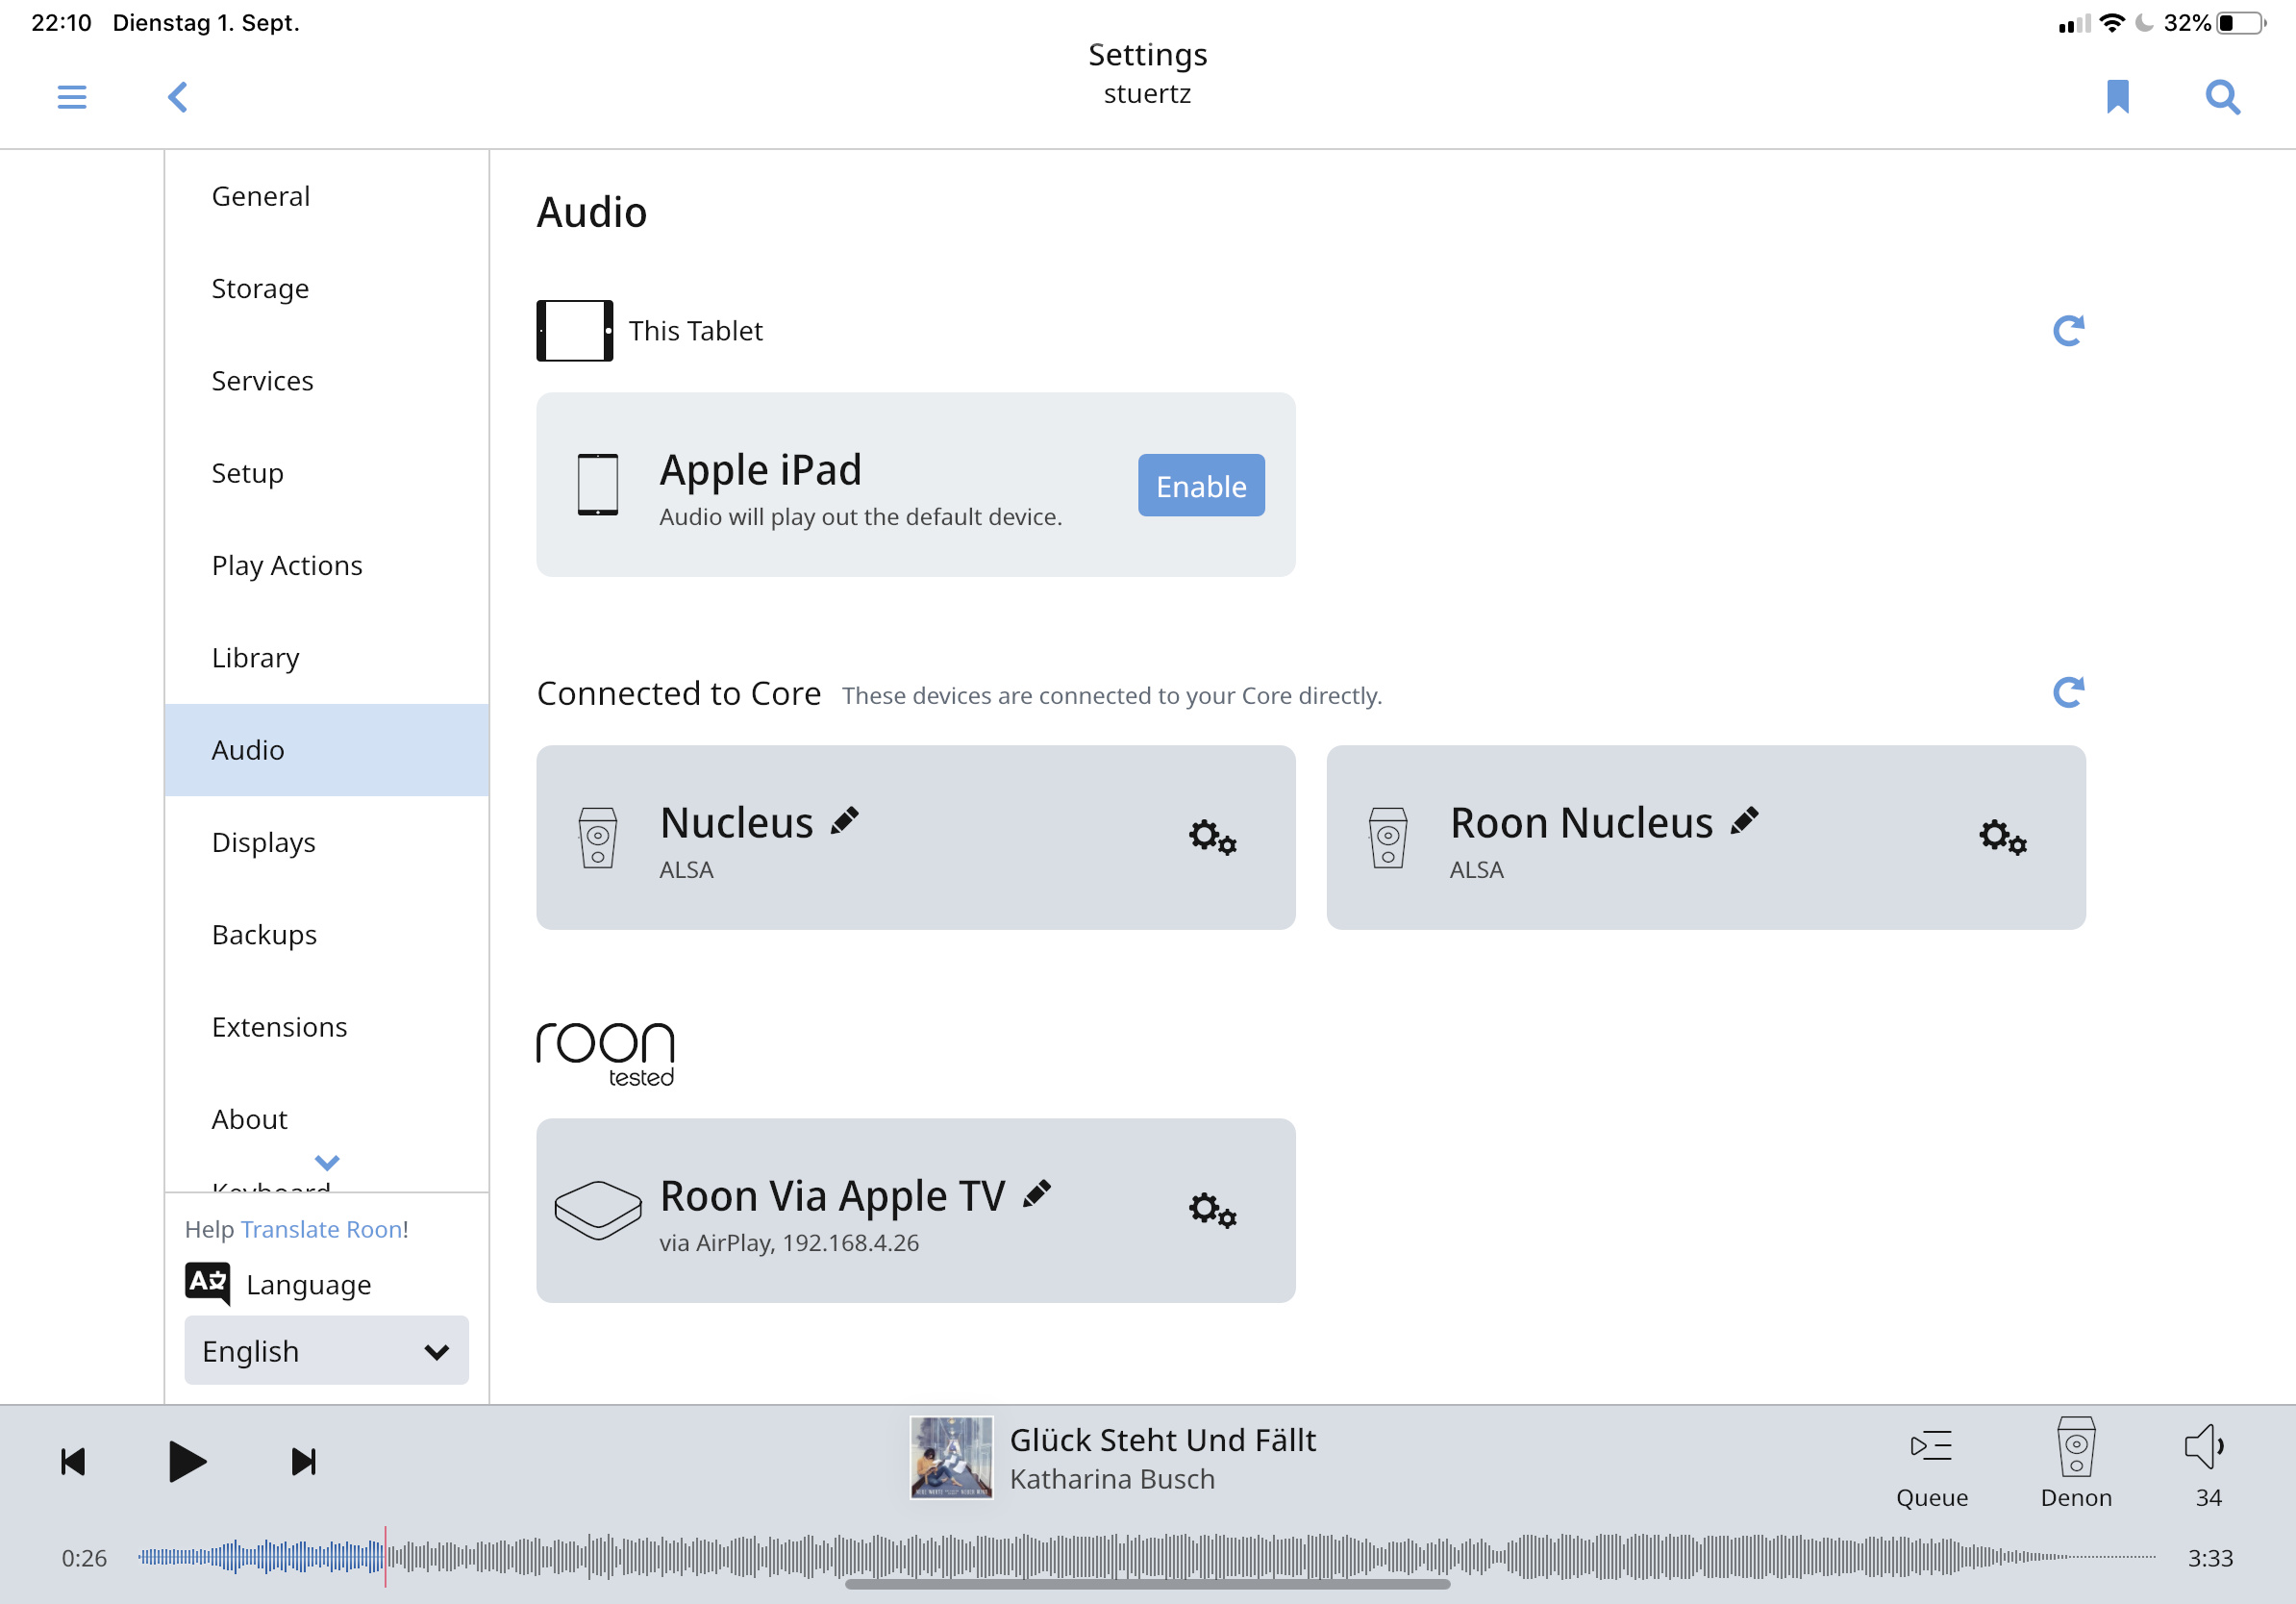Click the via AirPlay, 192.168.4.26 text
Image resolution: width=2296 pixels, height=1604 pixels.
tap(789, 1243)
